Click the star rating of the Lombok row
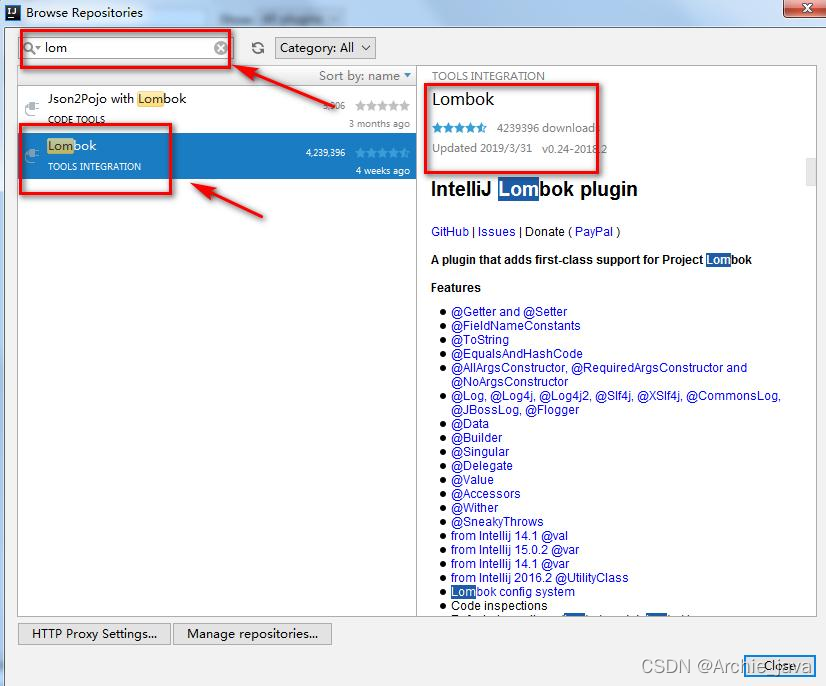 coord(382,153)
